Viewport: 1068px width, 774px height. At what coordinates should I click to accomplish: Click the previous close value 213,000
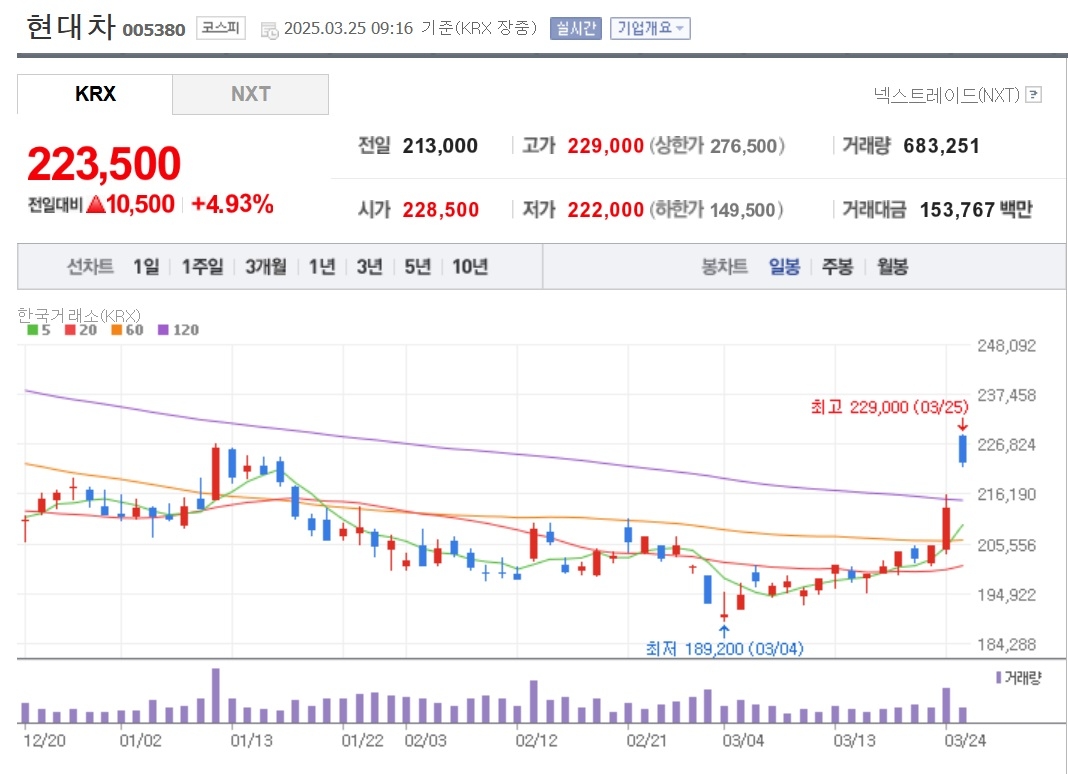[440, 146]
